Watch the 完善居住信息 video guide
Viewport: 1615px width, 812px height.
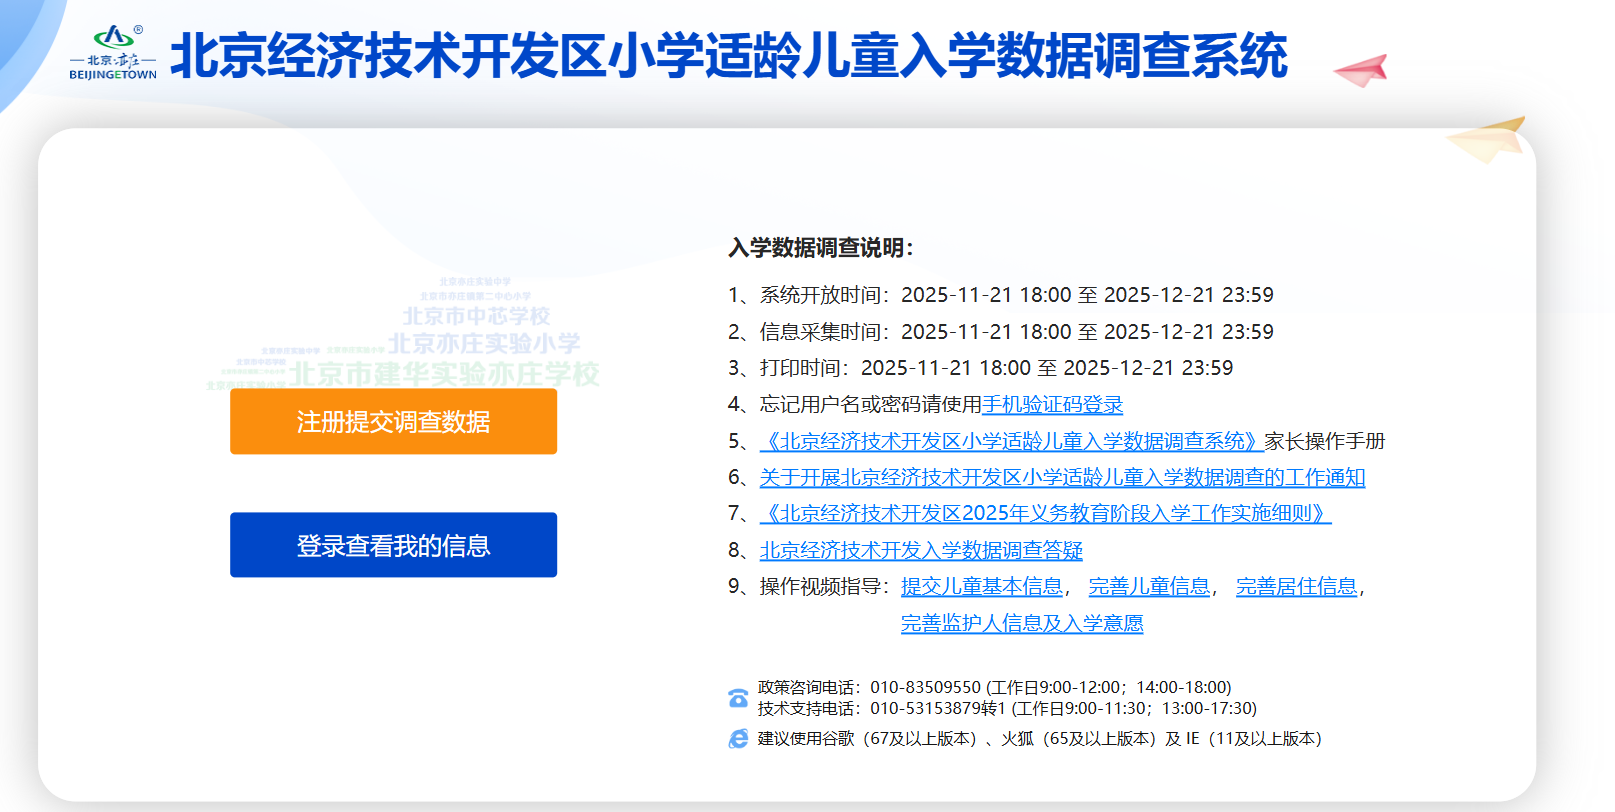coord(1296,587)
